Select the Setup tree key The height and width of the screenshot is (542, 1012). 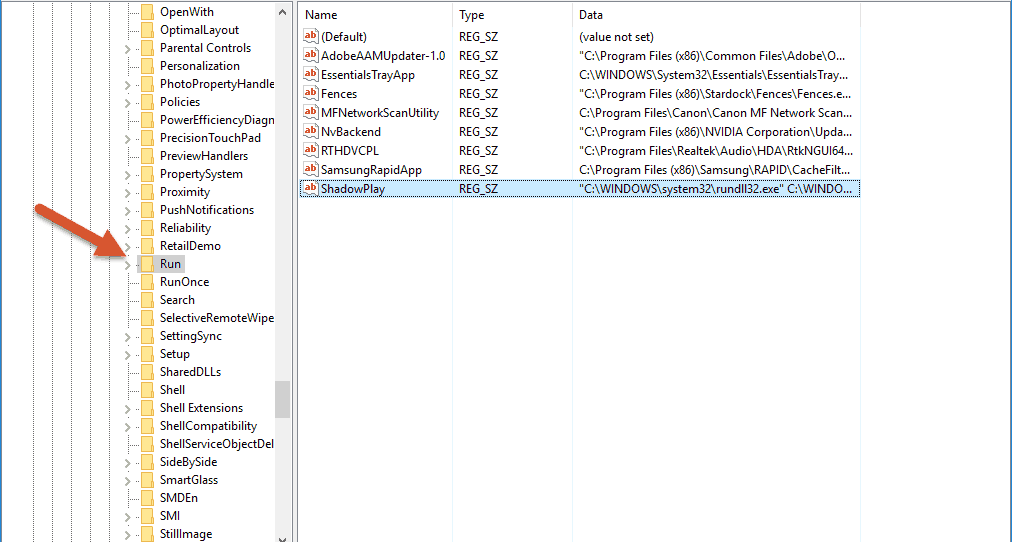tap(175, 354)
